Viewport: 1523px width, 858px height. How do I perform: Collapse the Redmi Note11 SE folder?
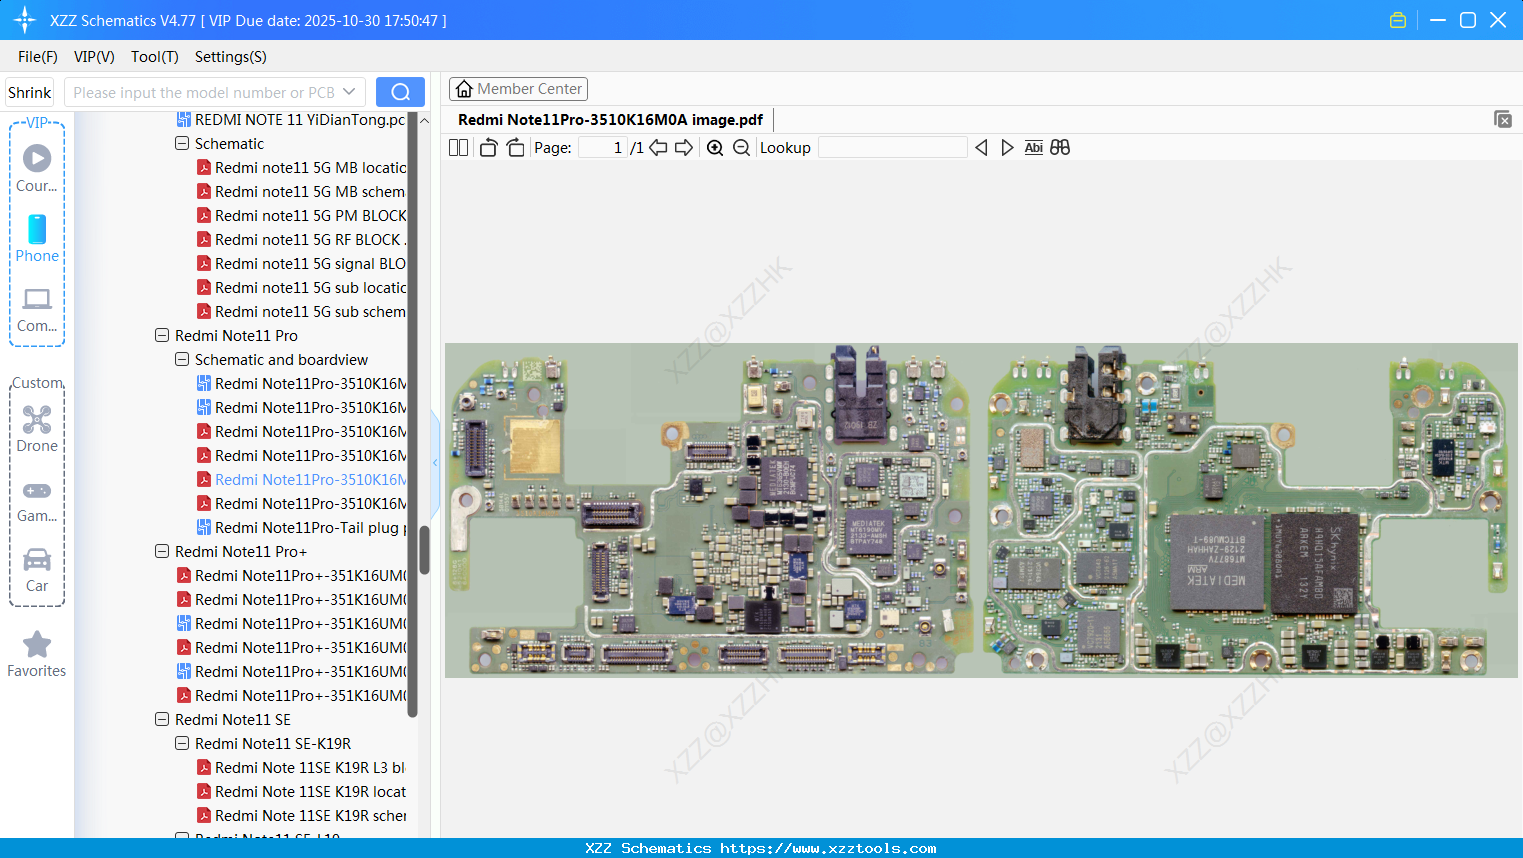(x=162, y=720)
